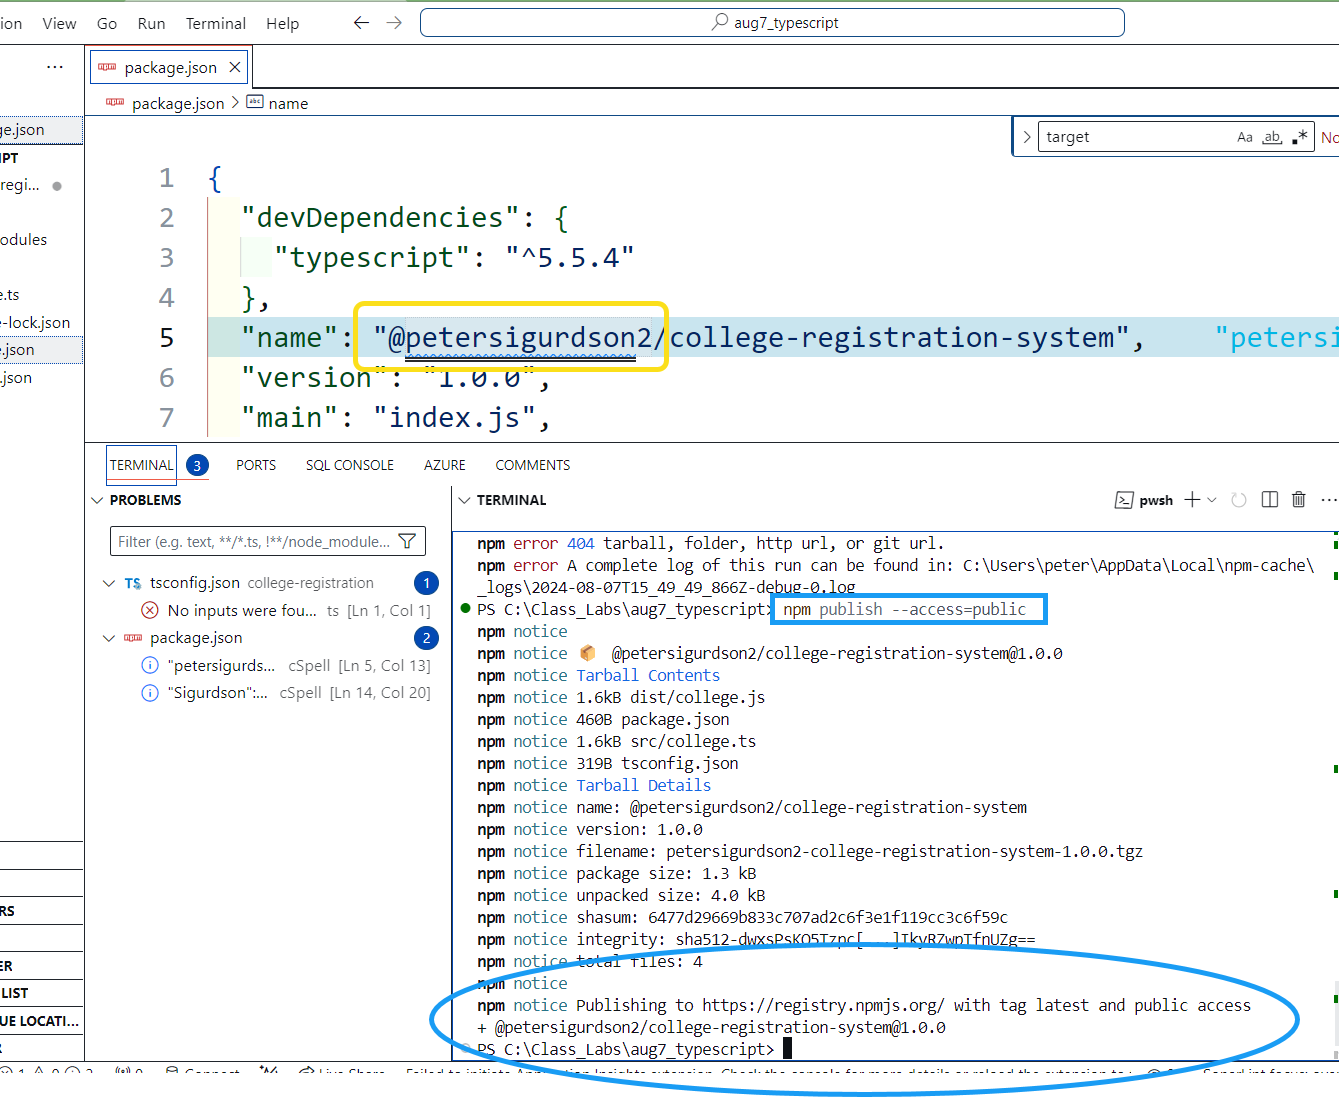Toggle Match Case in the find box
Screen dimensions: 1339x1097
1245,137
